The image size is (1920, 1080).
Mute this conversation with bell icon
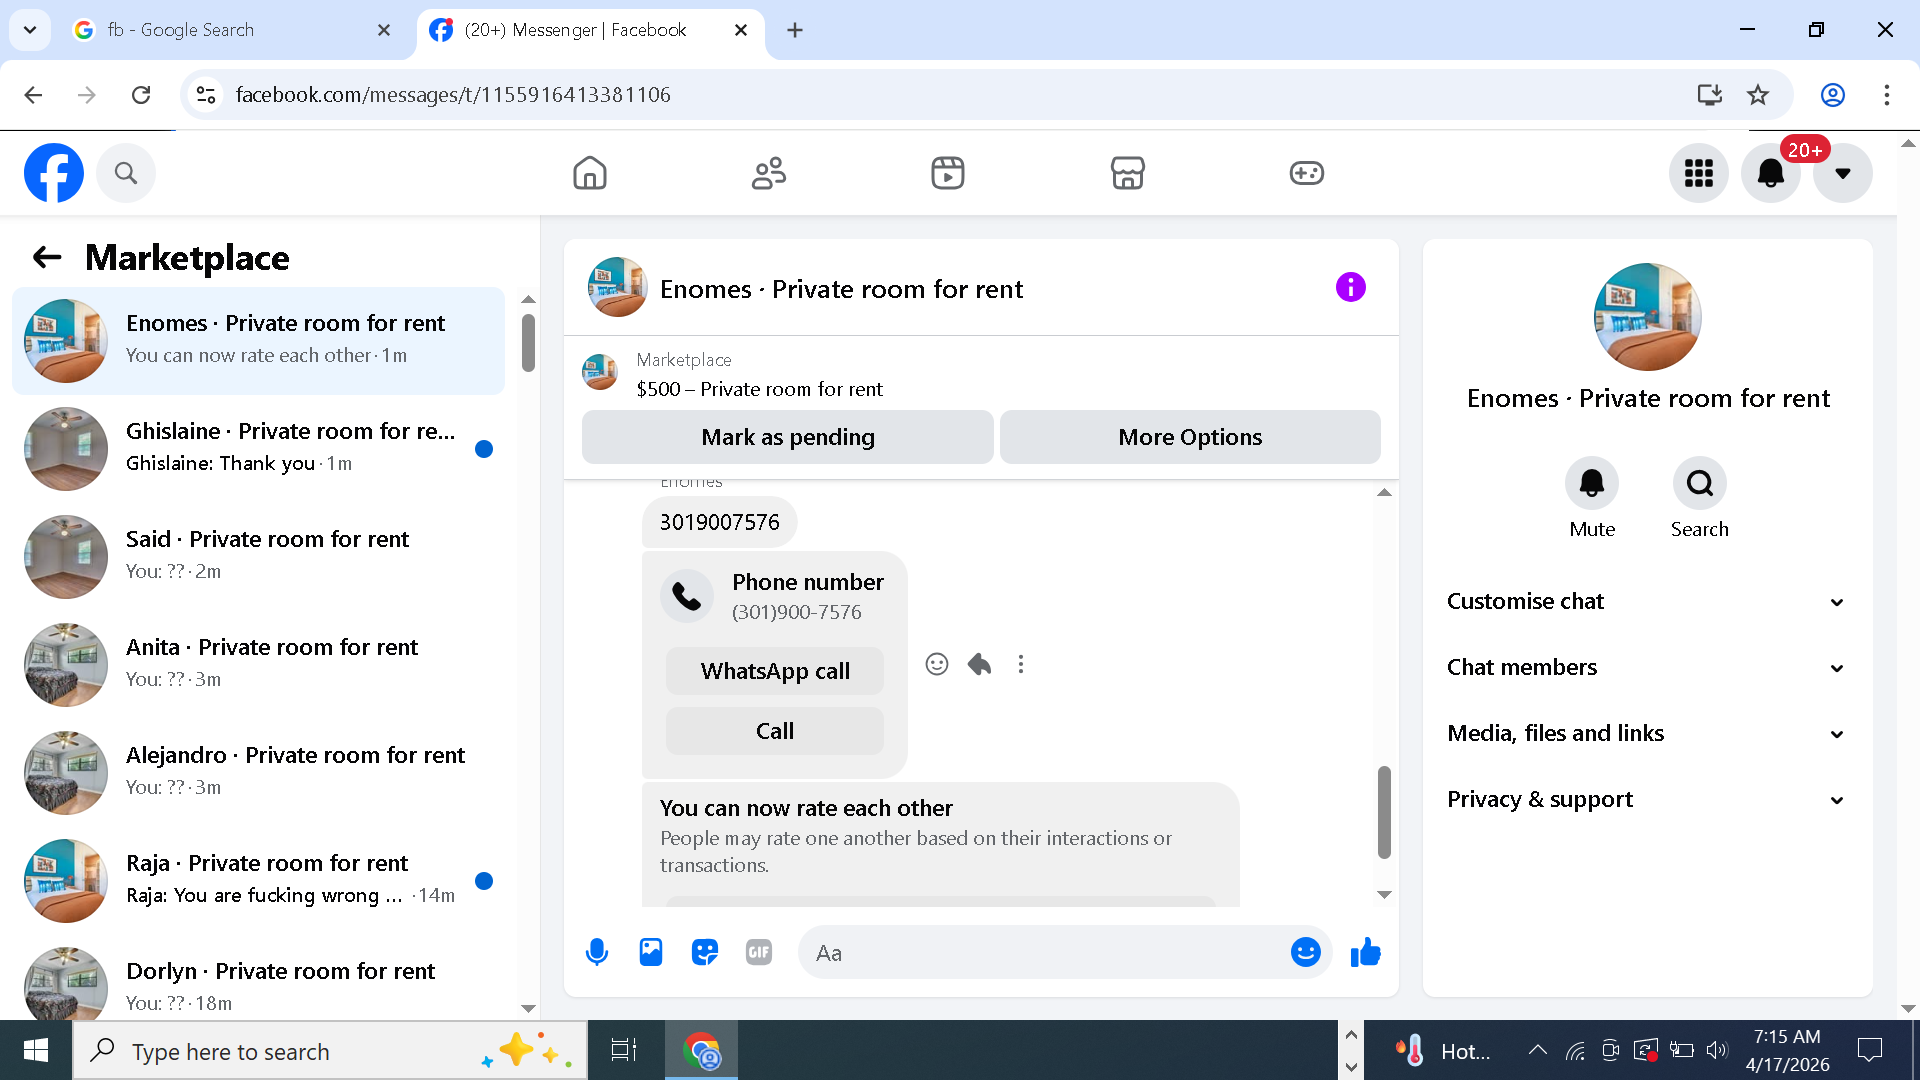click(x=1591, y=484)
